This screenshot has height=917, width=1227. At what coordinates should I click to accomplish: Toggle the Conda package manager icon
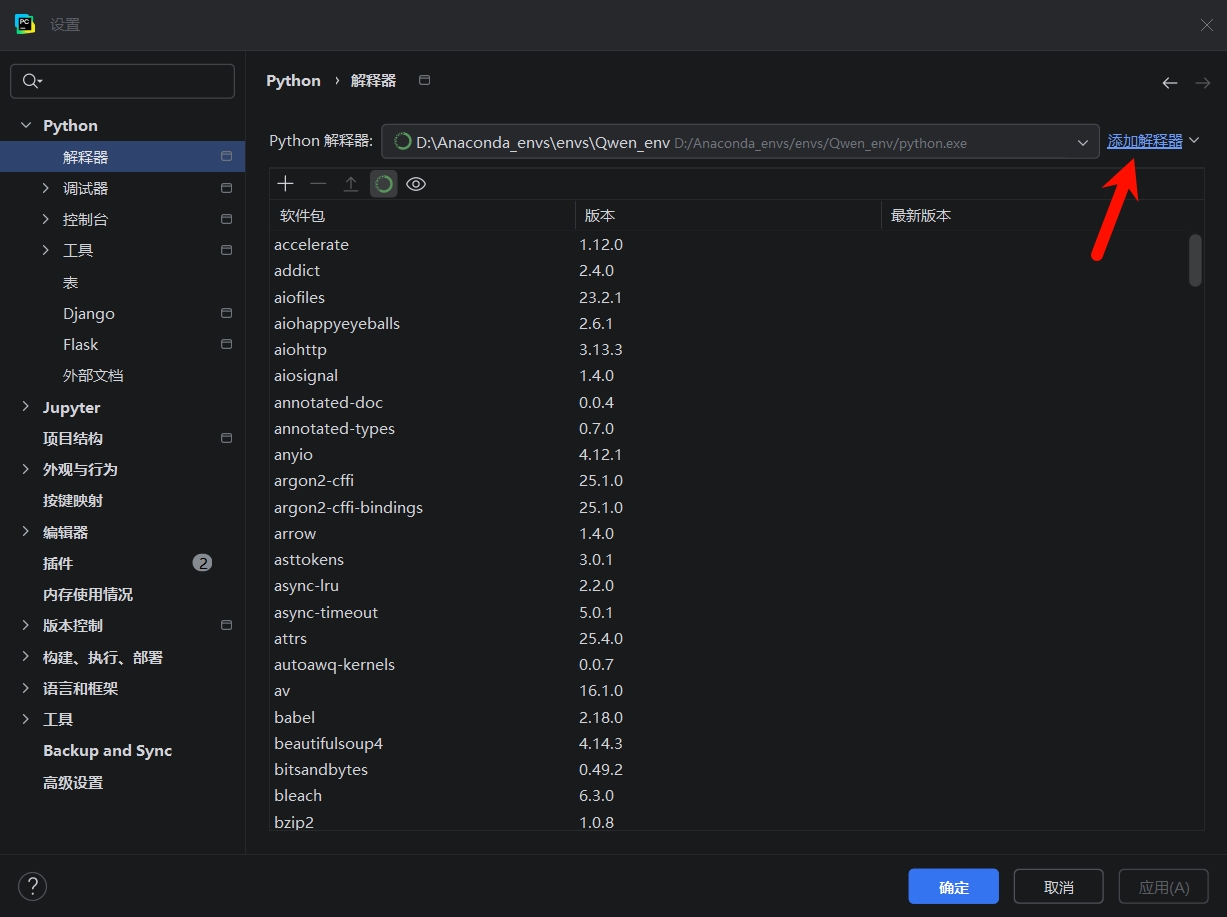click(384, 184)
